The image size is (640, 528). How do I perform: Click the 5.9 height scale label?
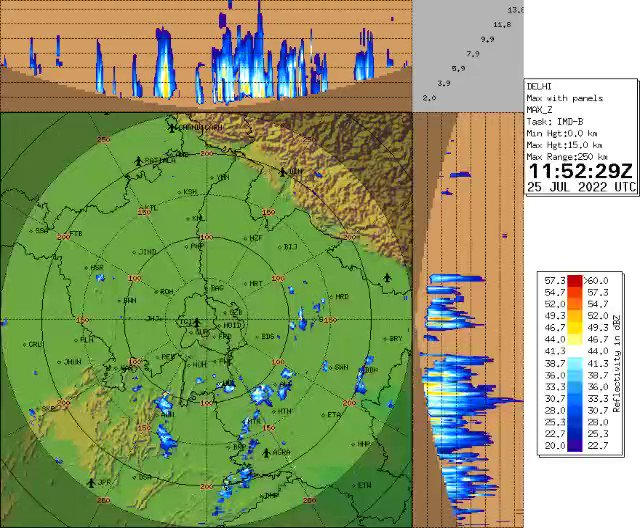(458, 68)
